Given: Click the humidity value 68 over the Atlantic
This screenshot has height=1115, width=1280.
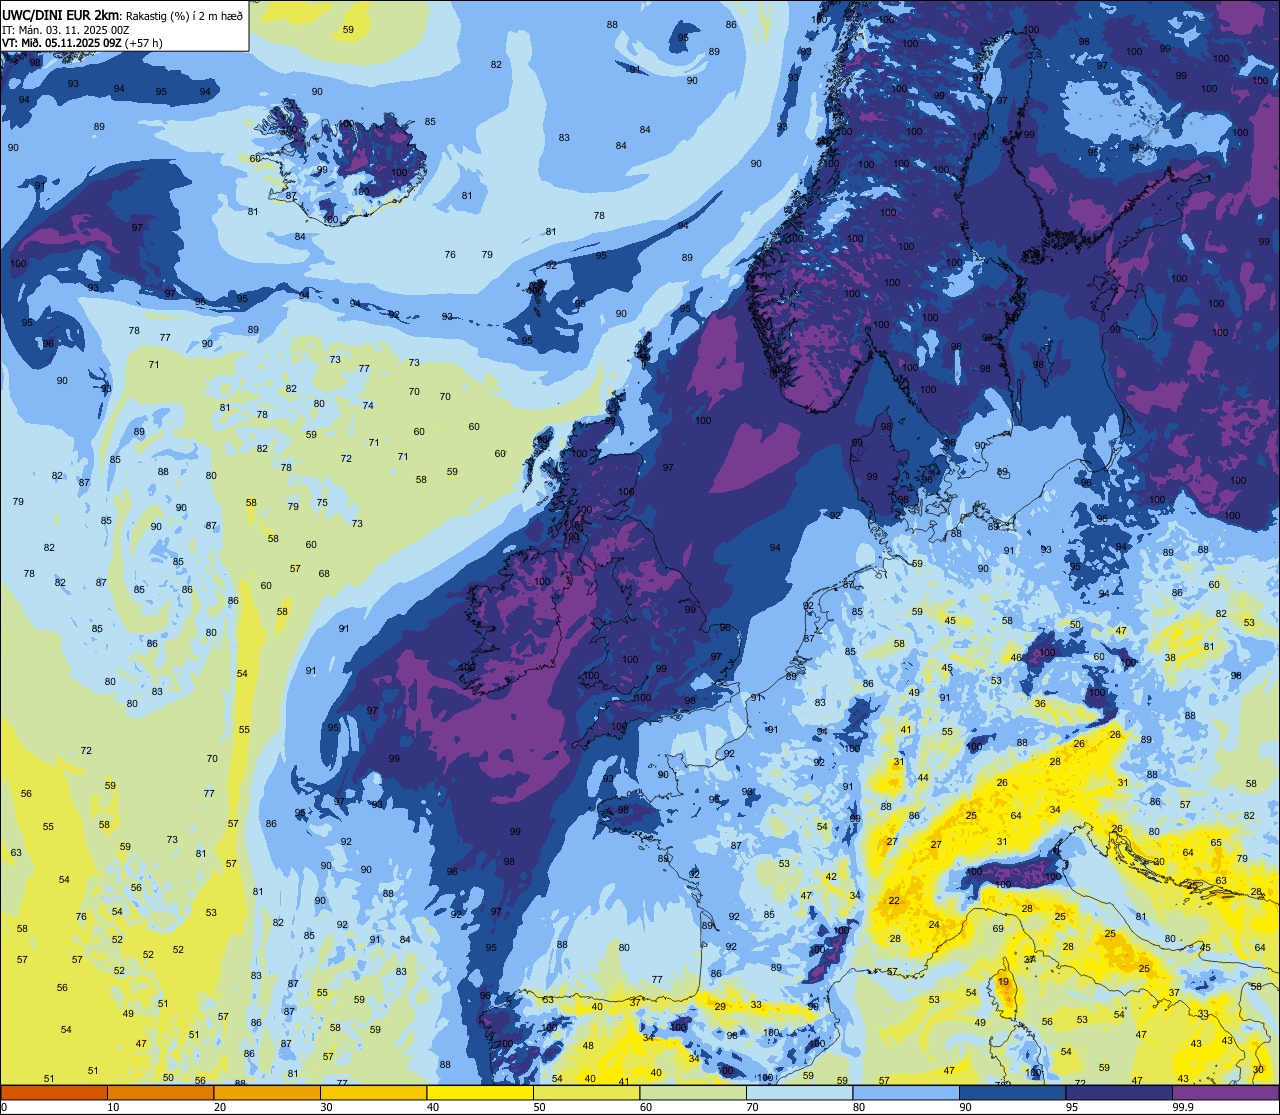Looking at the screenshot, I should pyautogui.click(x=324, y=574).
